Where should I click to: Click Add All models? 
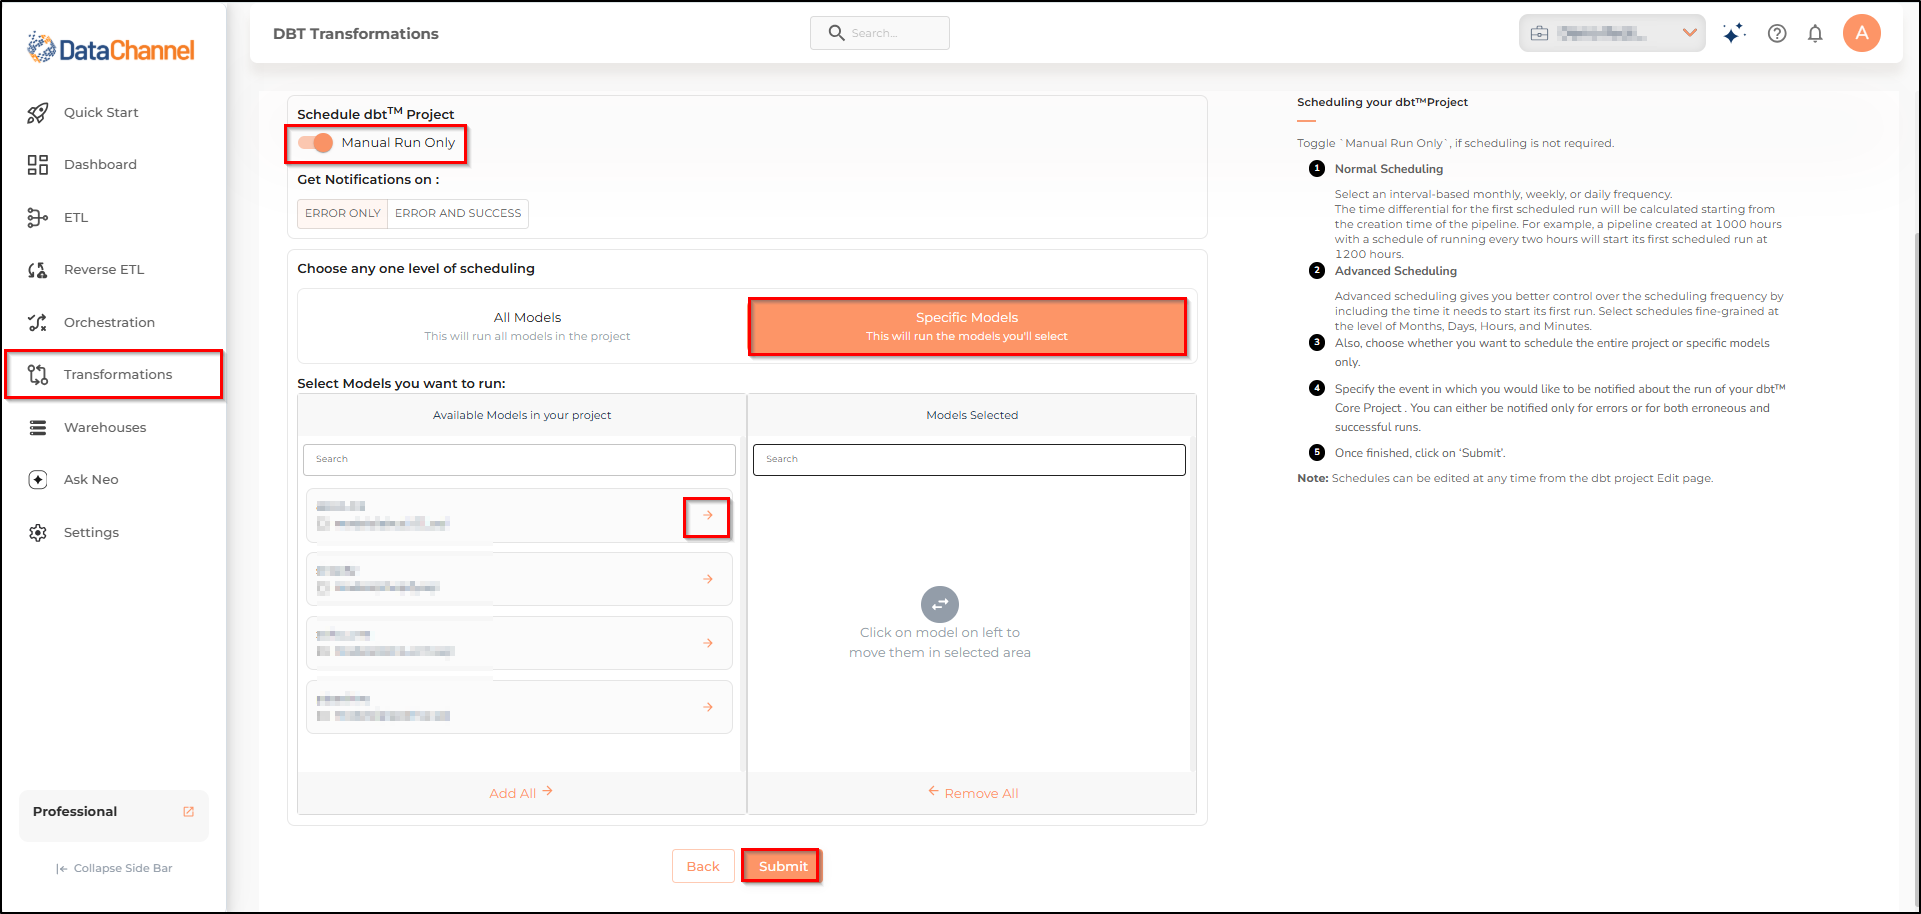click(x=521, y=793)
